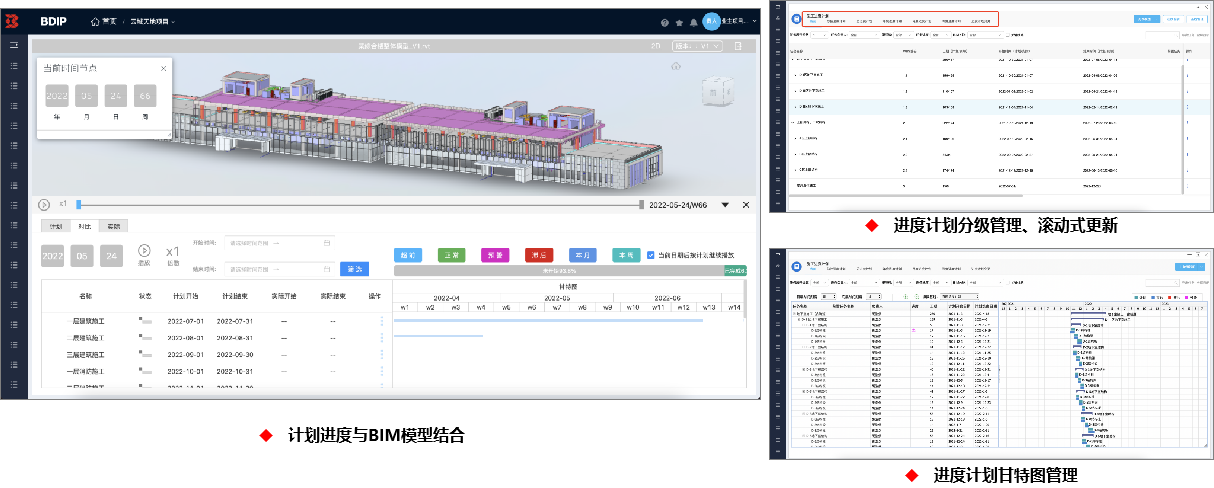This screenshot has width=1214, height=488.
Task: Click the home view icon above the view cube
Action: [676, 66]
